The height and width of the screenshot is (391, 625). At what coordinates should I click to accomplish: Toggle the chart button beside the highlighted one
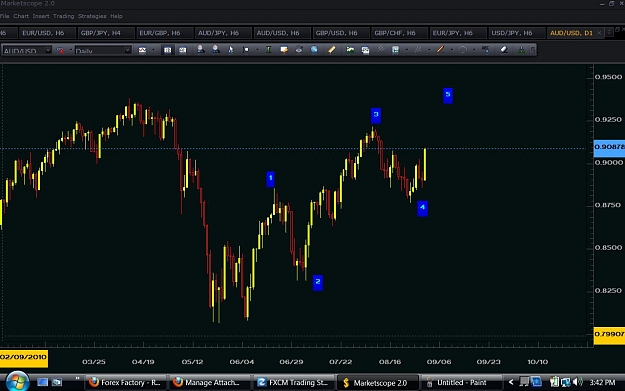(183, 50)
